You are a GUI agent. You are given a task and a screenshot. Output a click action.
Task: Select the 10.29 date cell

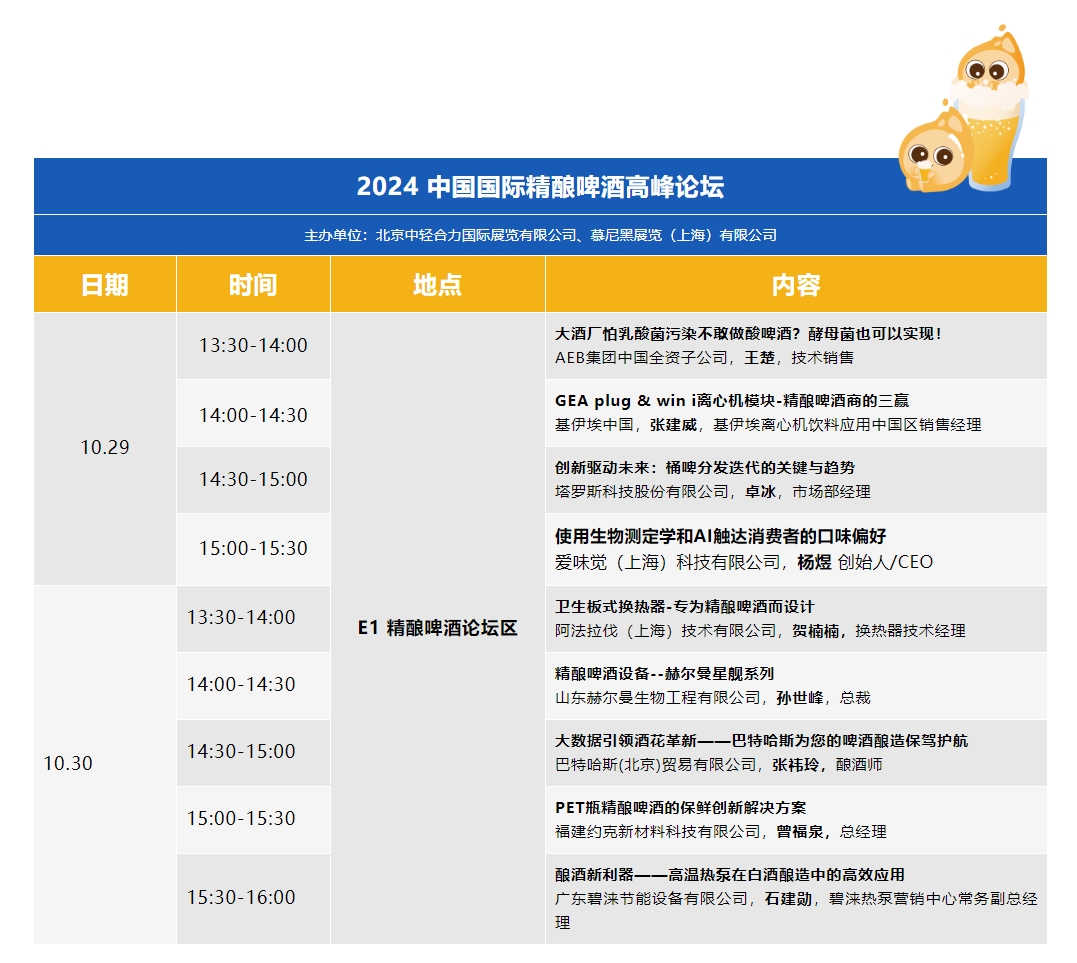click(105, 448)
